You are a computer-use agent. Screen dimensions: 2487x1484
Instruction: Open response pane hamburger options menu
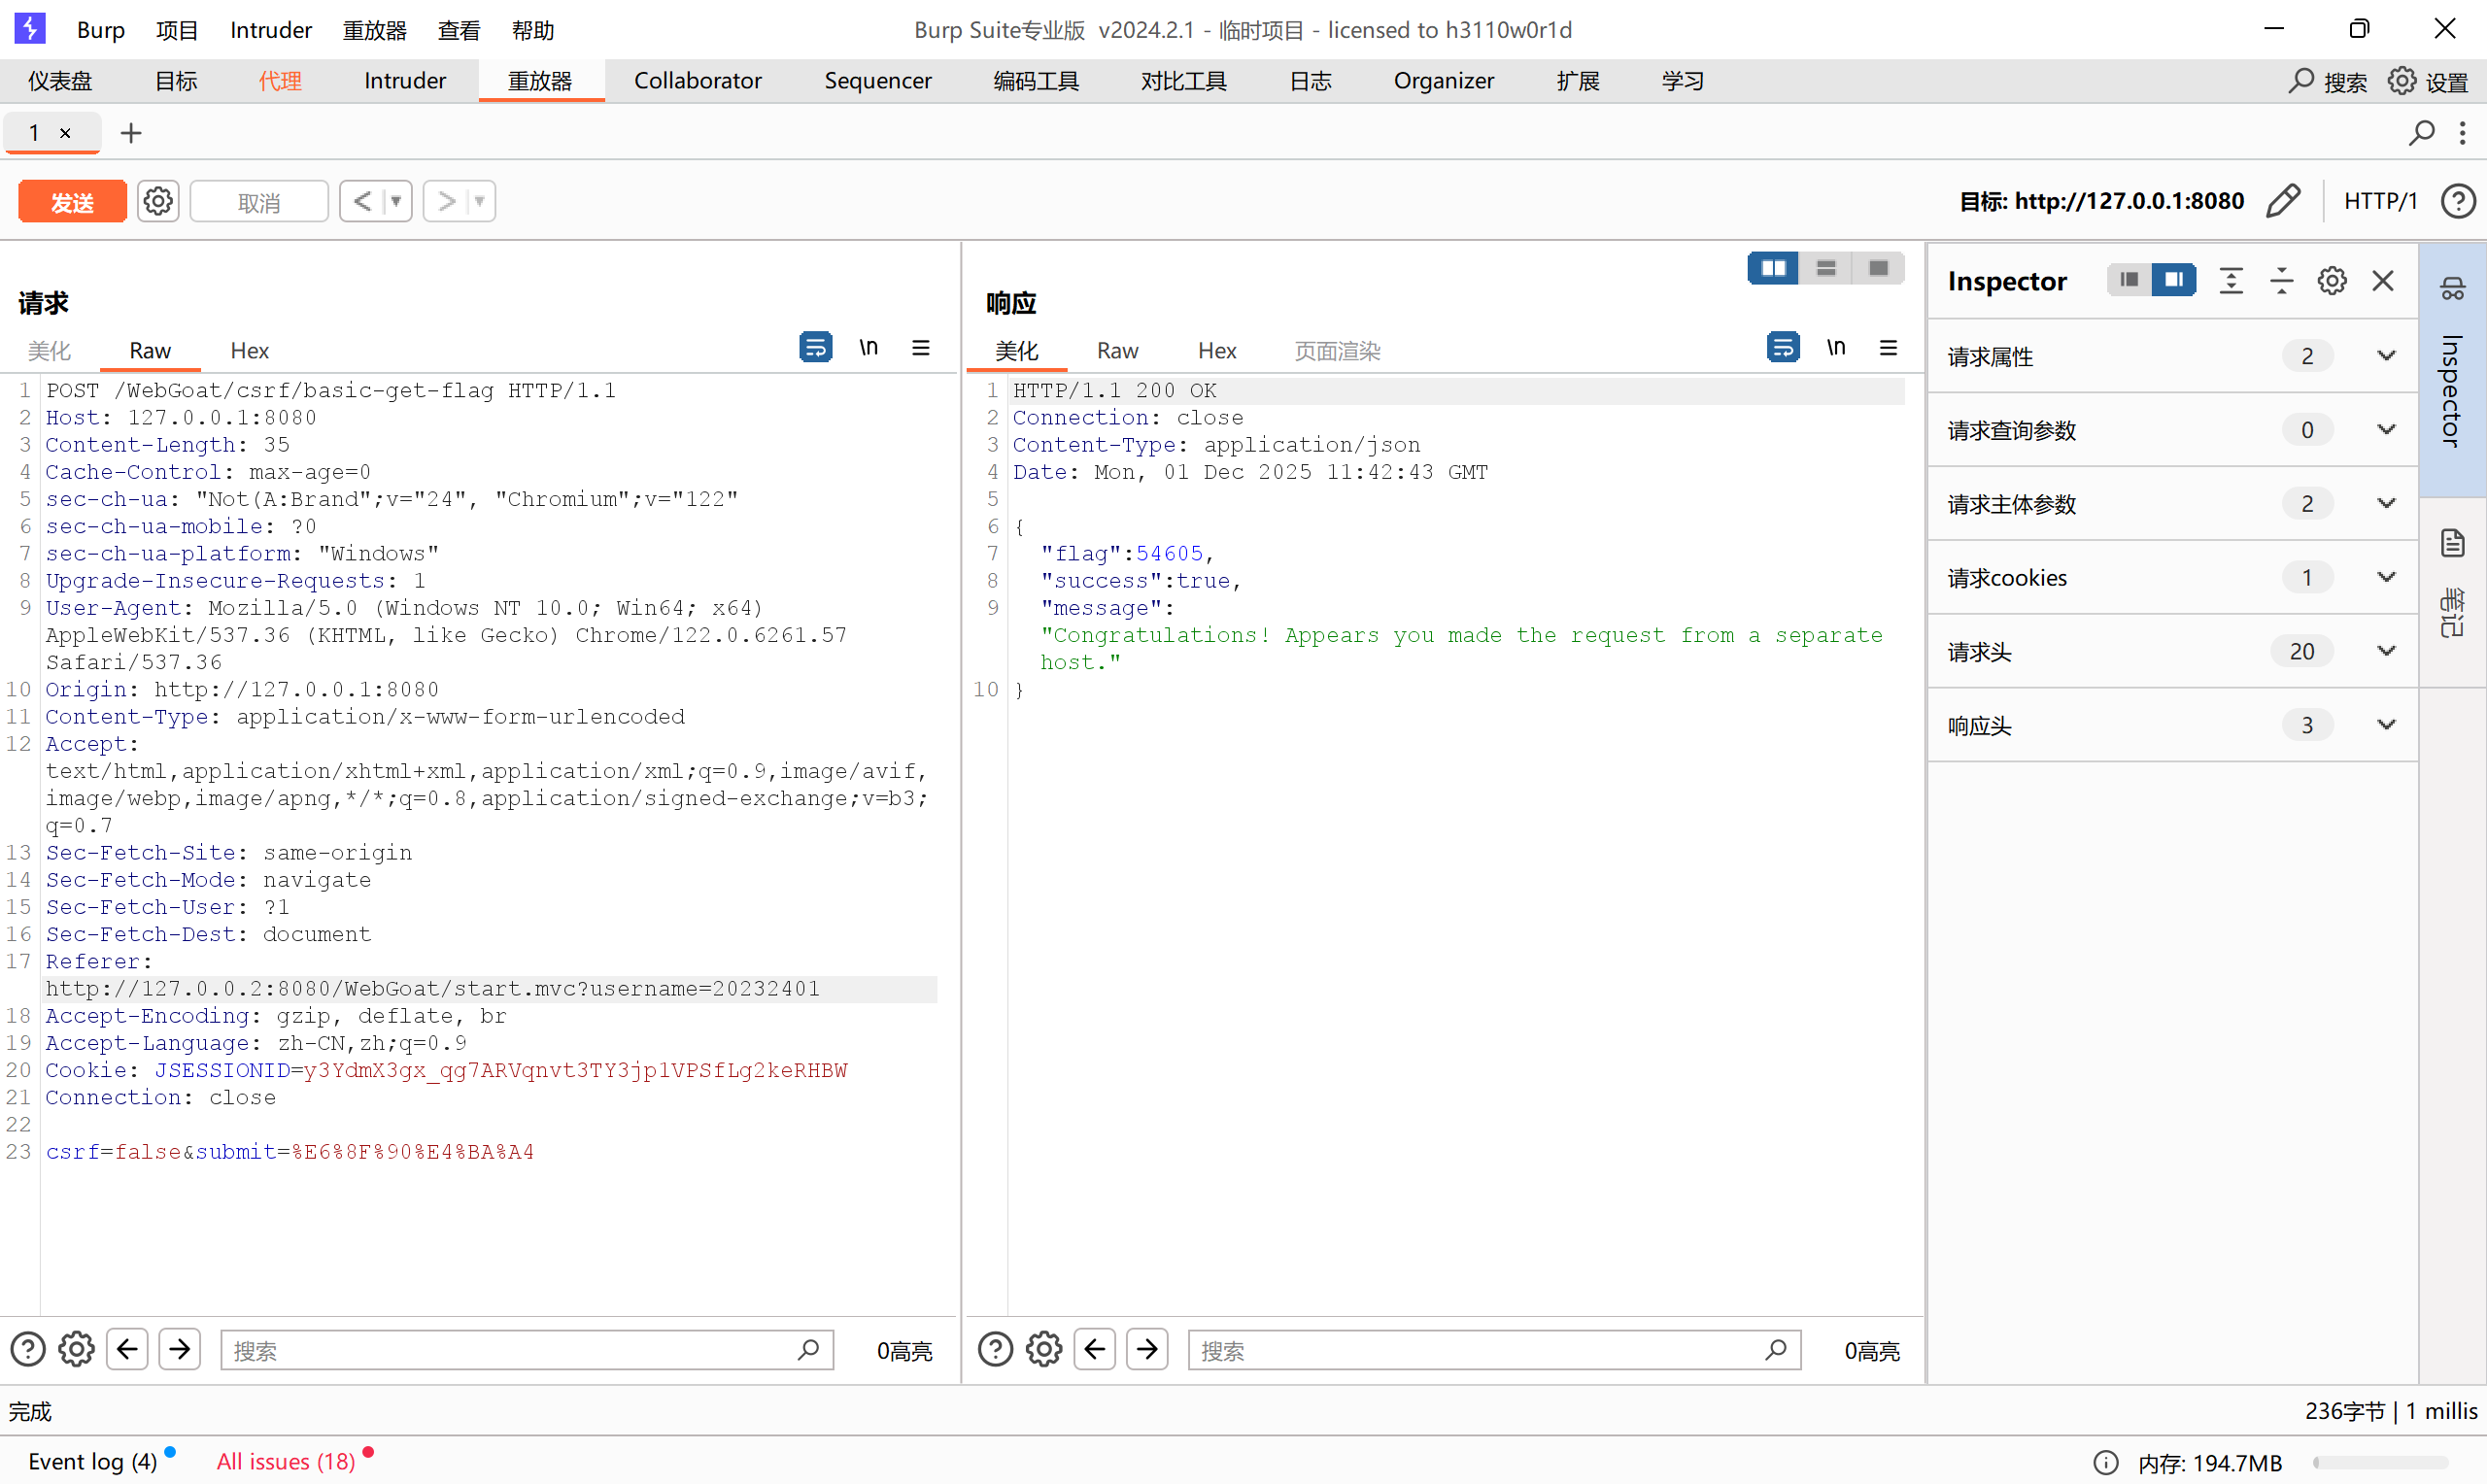[1888, 347]
